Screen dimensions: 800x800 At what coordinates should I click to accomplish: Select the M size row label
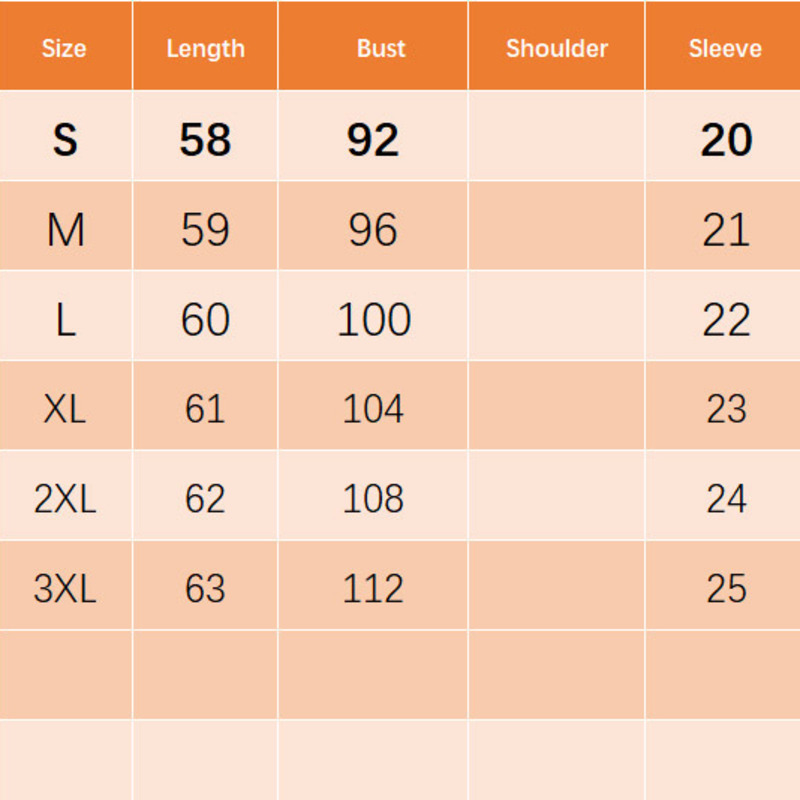65,231
